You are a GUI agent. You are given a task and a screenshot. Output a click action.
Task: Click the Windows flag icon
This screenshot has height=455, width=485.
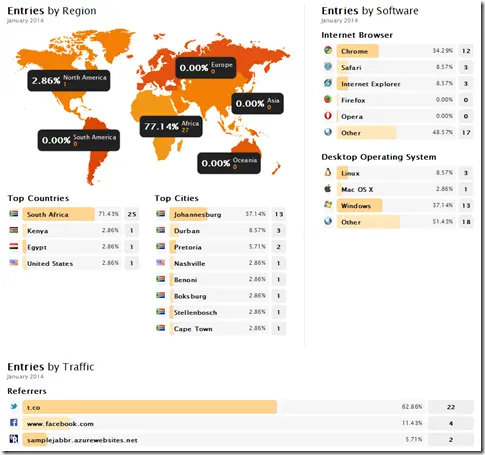pyautogui.click(x=328, y=204)
